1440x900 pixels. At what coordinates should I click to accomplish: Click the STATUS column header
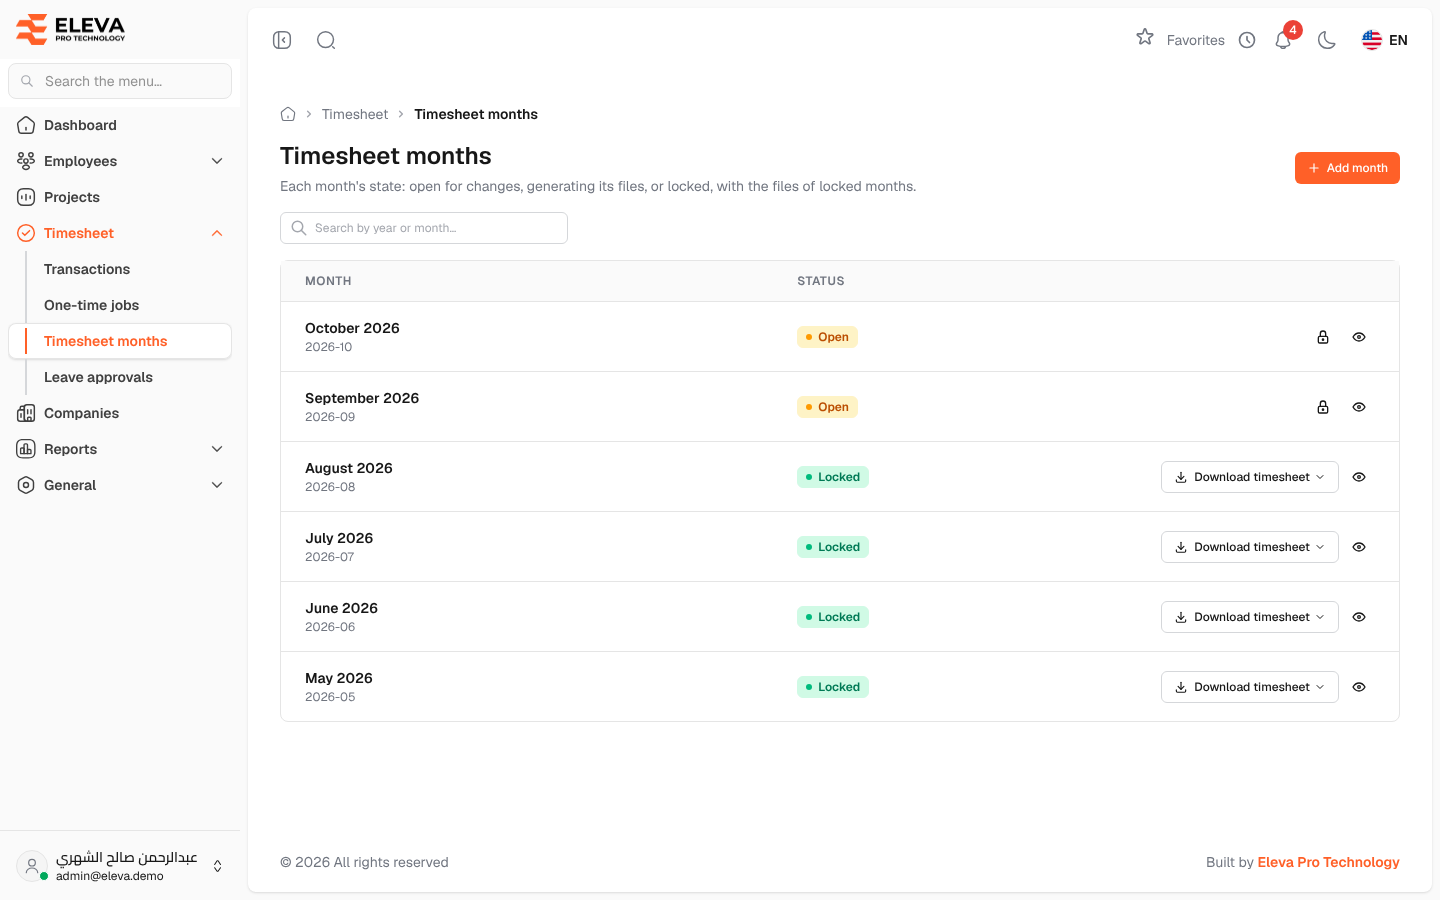coord(821,281)
